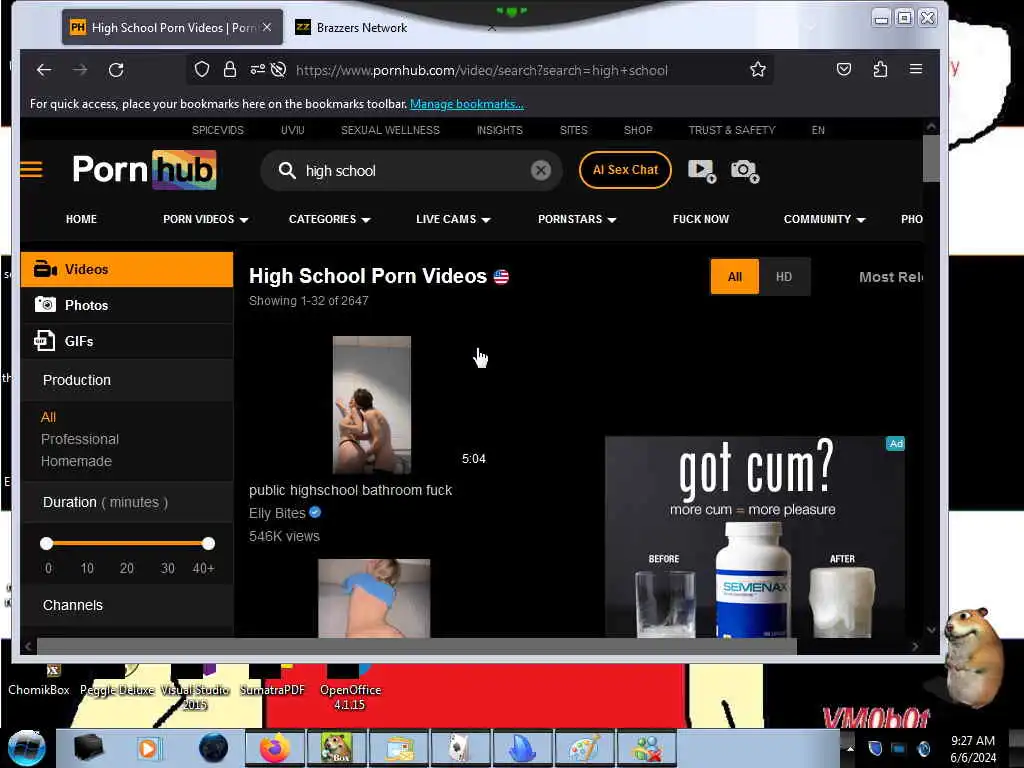1024x768 pixels.
Task: Open the Most Relevant sort dropdown
Action: point(891,277)
